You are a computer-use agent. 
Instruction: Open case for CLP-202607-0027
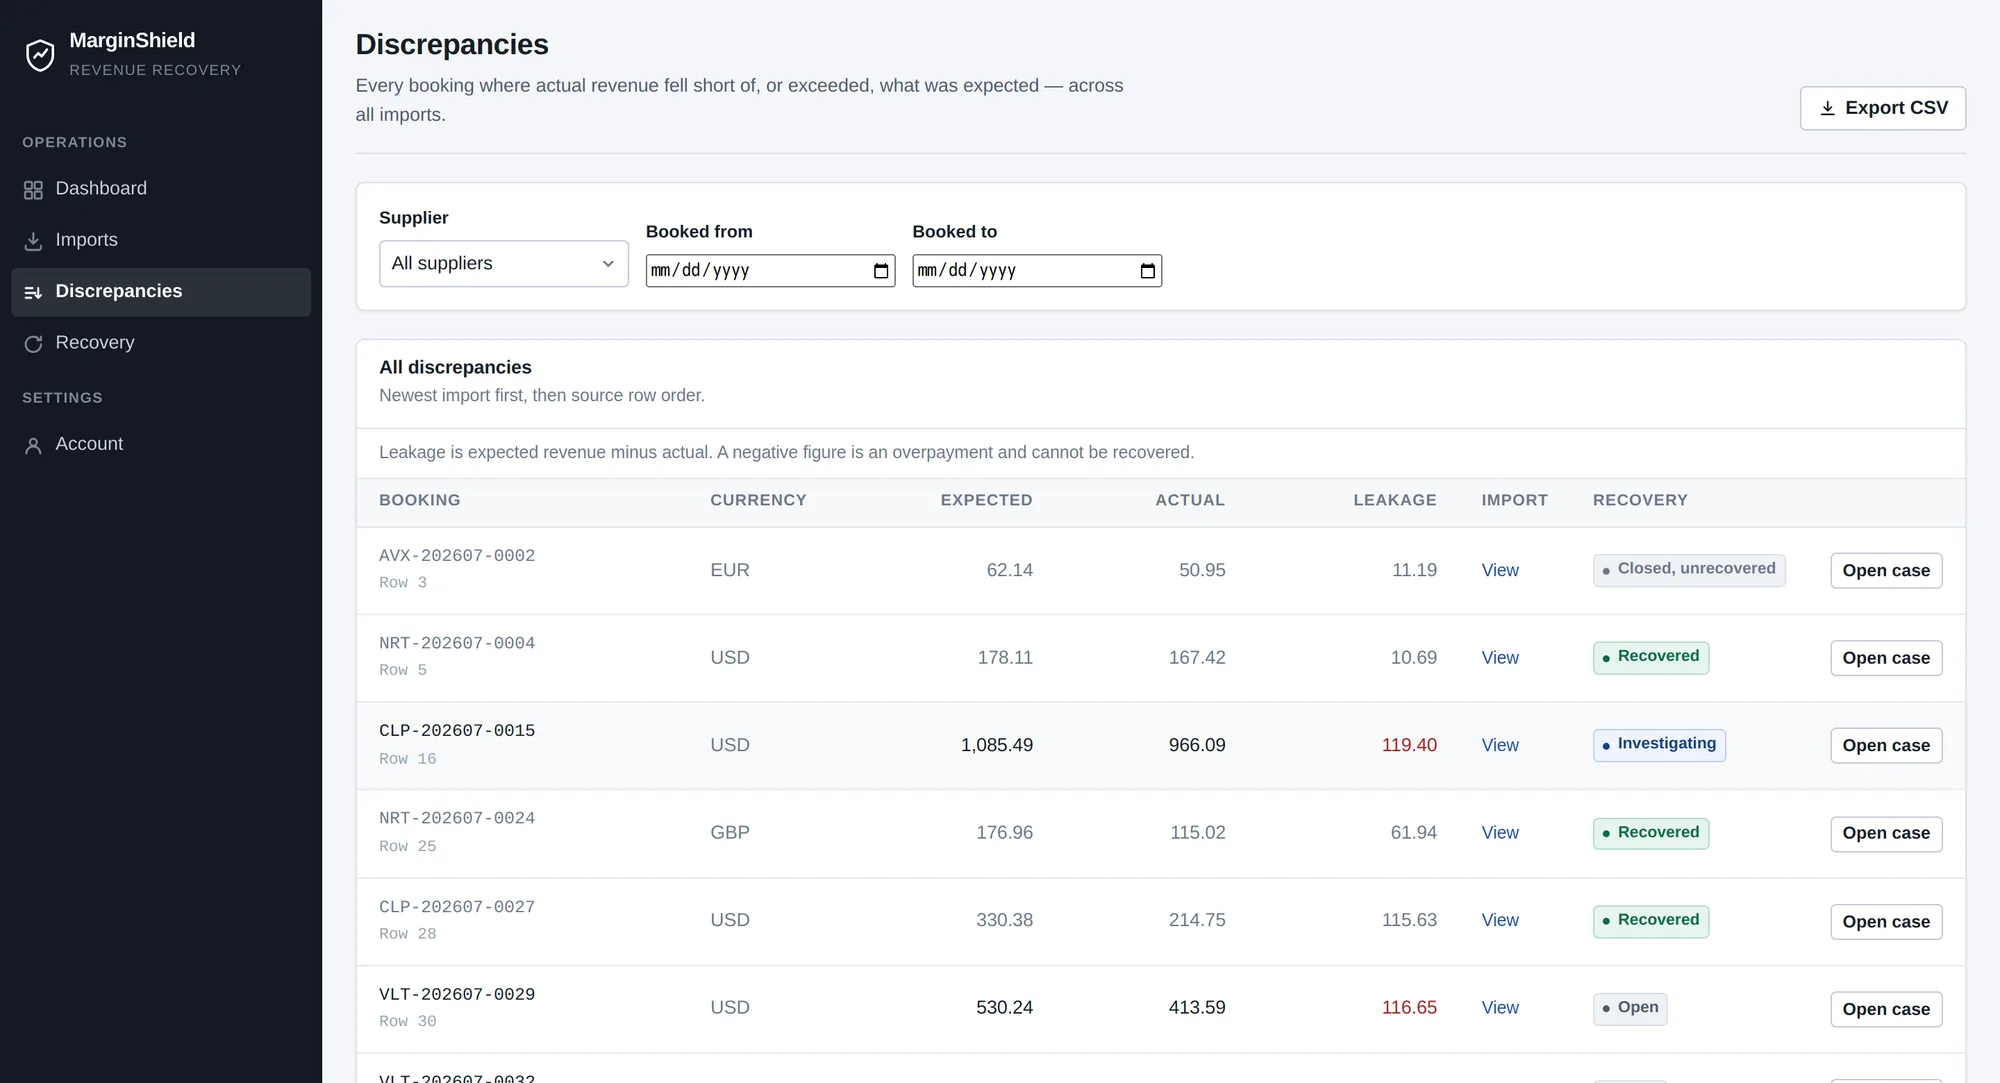pos(1886,921)
